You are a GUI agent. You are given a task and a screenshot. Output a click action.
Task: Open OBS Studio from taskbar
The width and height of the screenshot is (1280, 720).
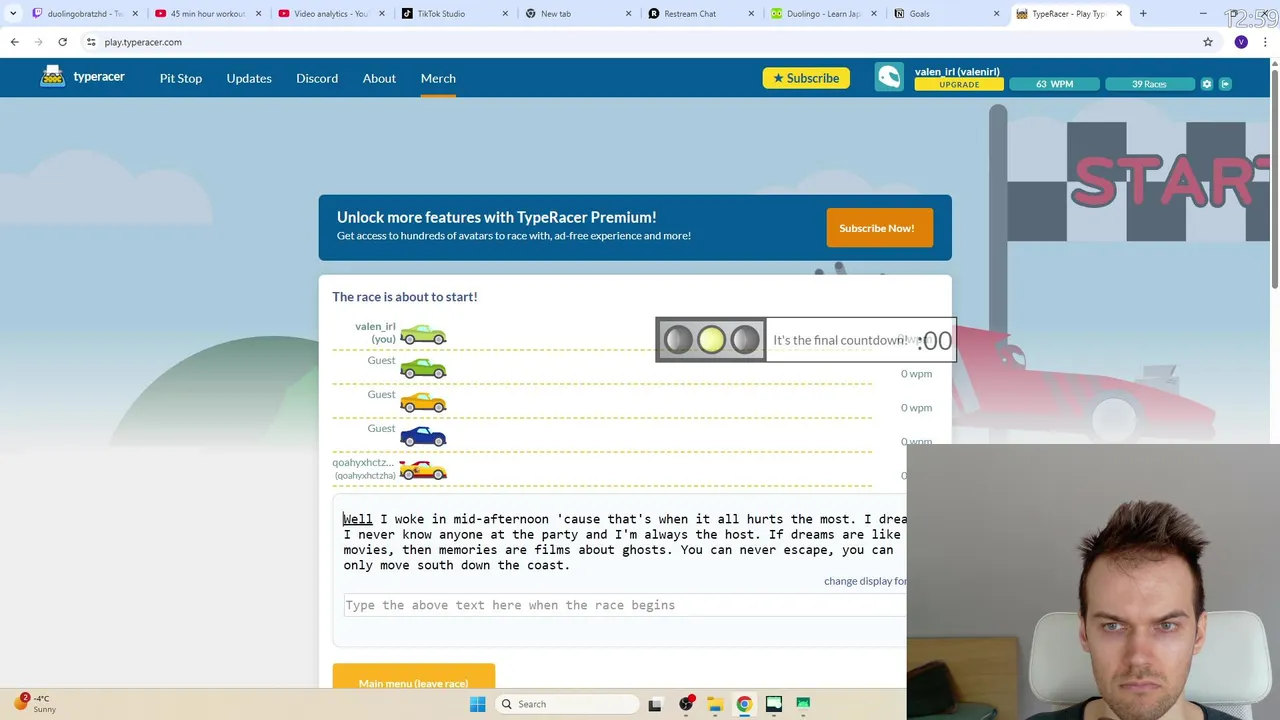point(686,704)
